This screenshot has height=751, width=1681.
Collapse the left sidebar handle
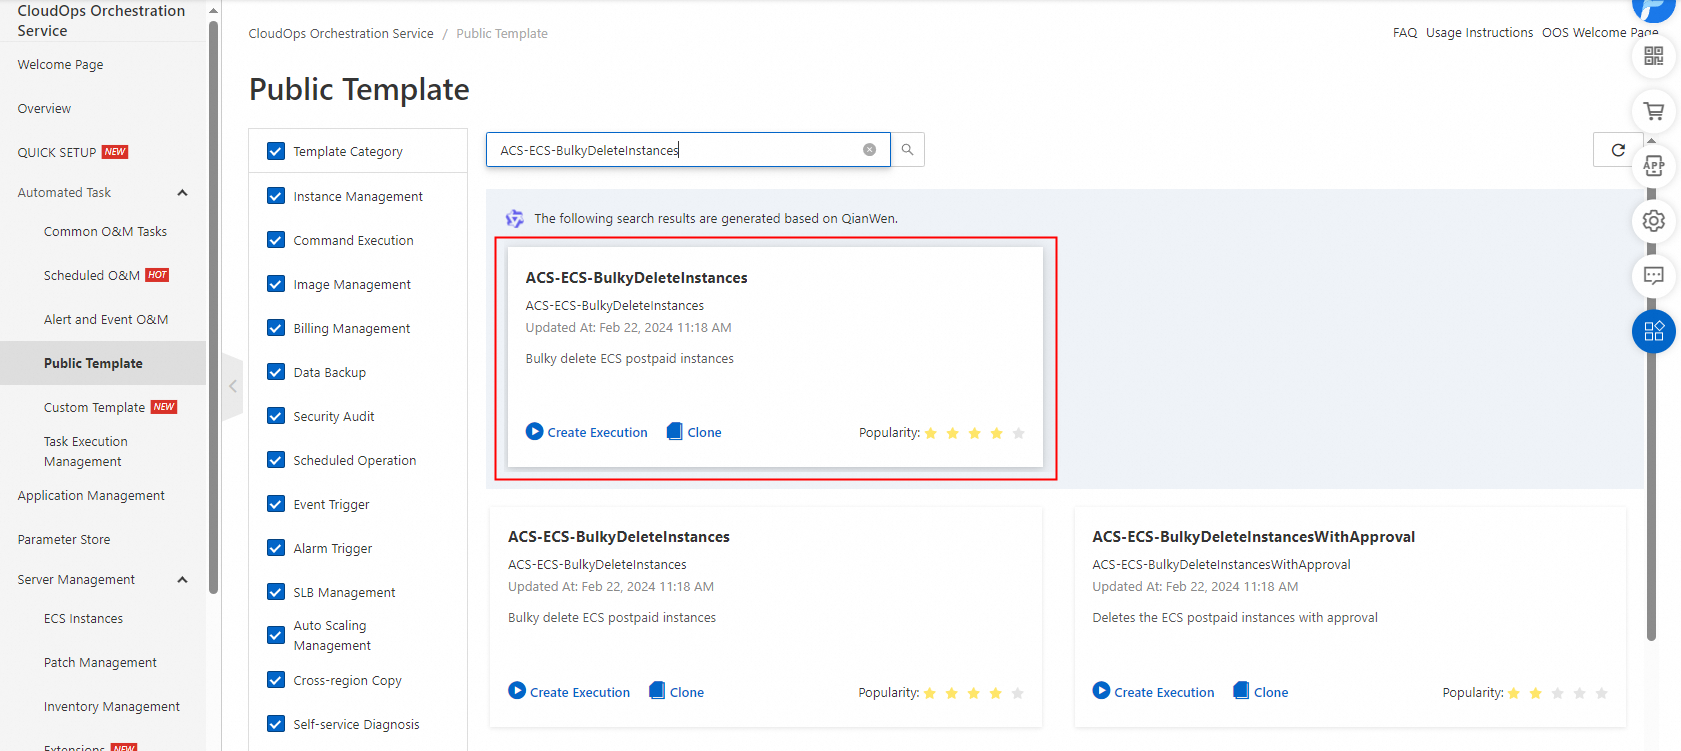coord(232,386)
